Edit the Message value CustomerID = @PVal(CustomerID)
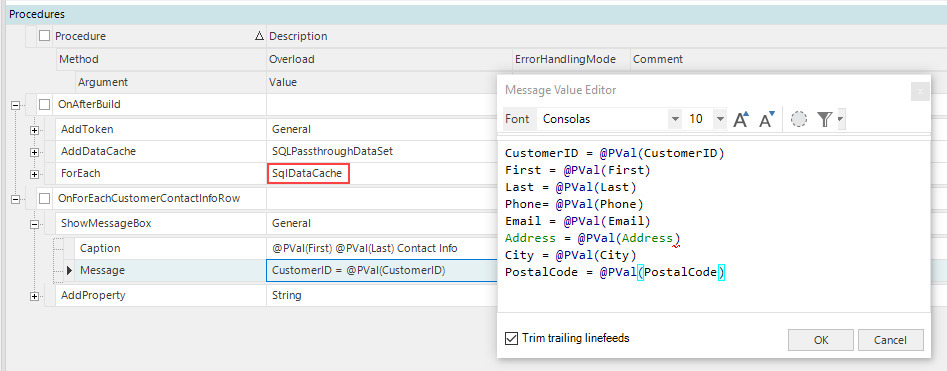Screen dimensions: 947x371 pyautogui.click(x=382, y=271)
